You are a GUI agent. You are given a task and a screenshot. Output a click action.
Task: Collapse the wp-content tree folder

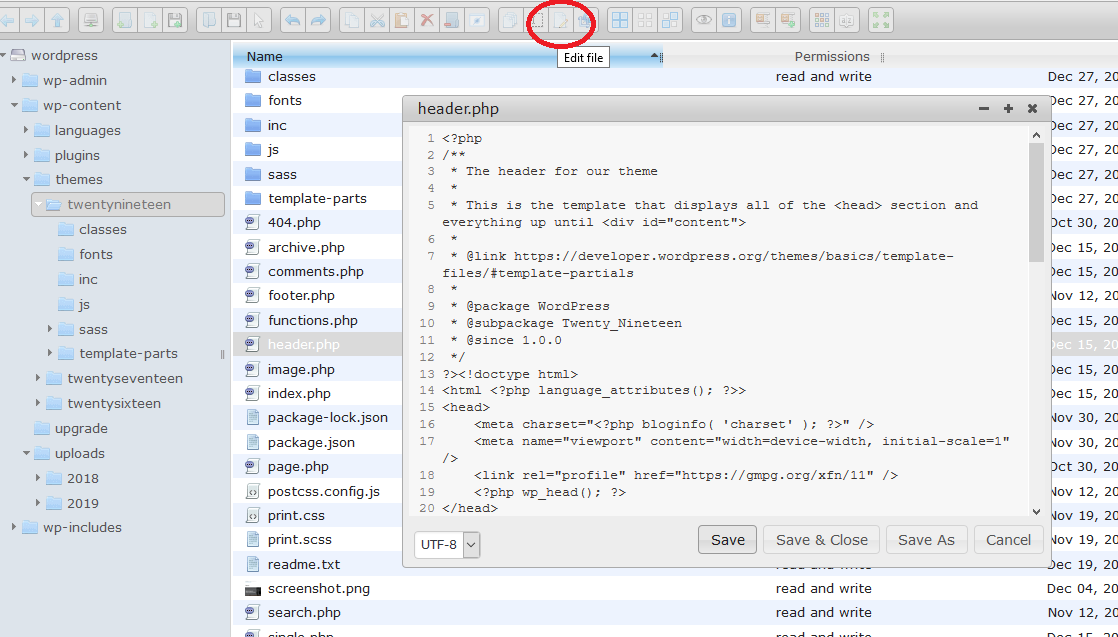coord(14,106)
